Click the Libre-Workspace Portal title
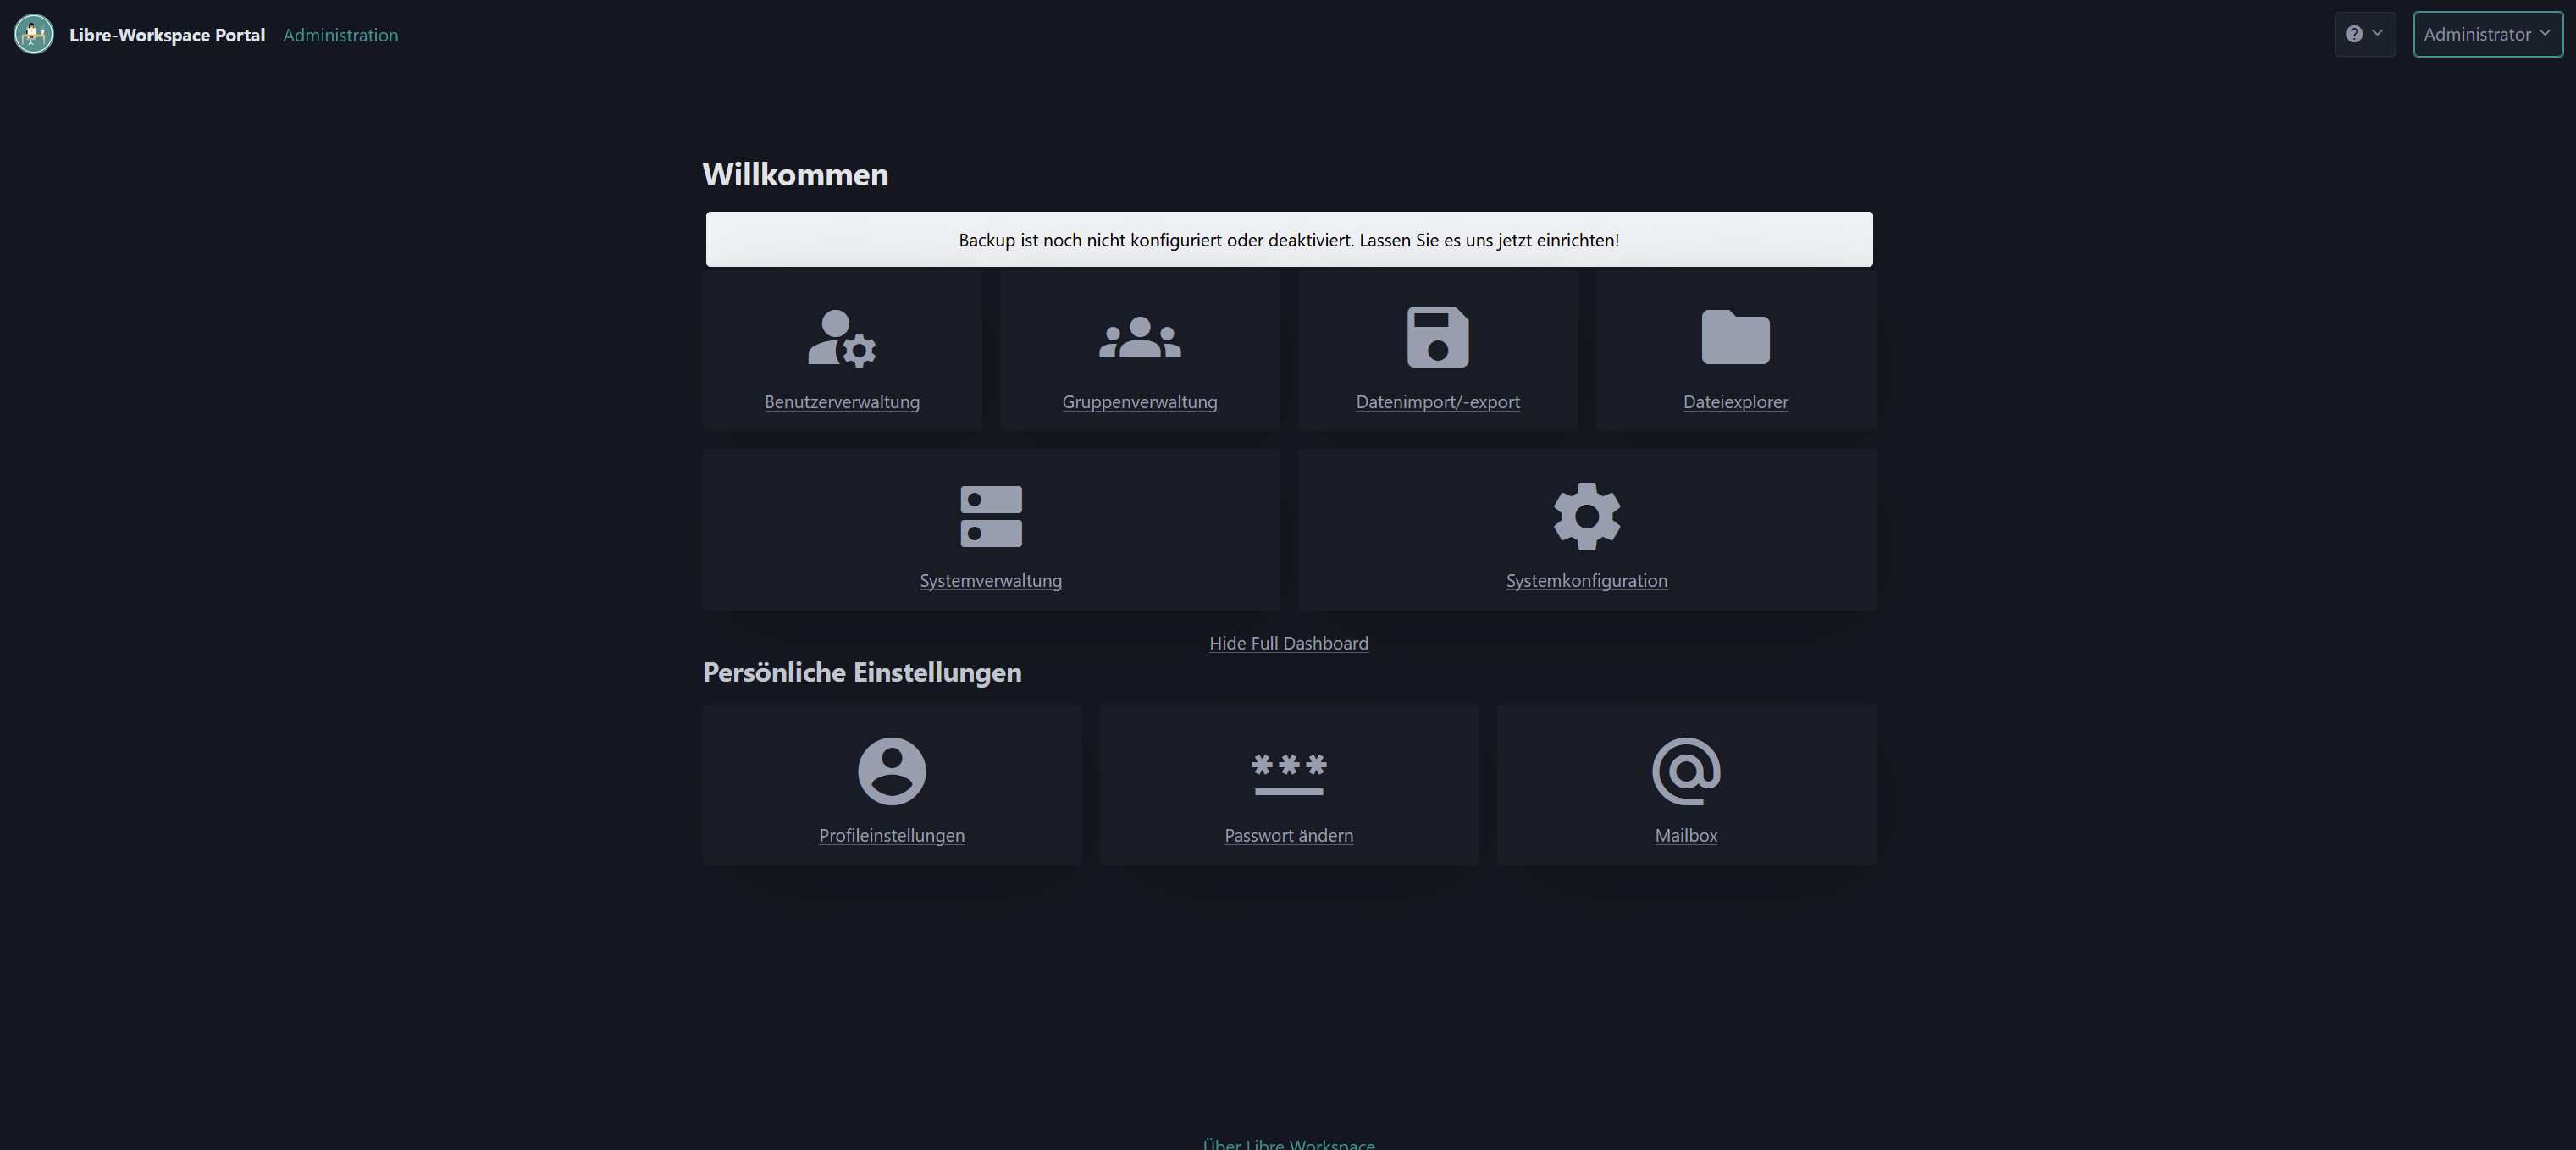Screen dimensions: 2576x1150 tap(167, 35)
